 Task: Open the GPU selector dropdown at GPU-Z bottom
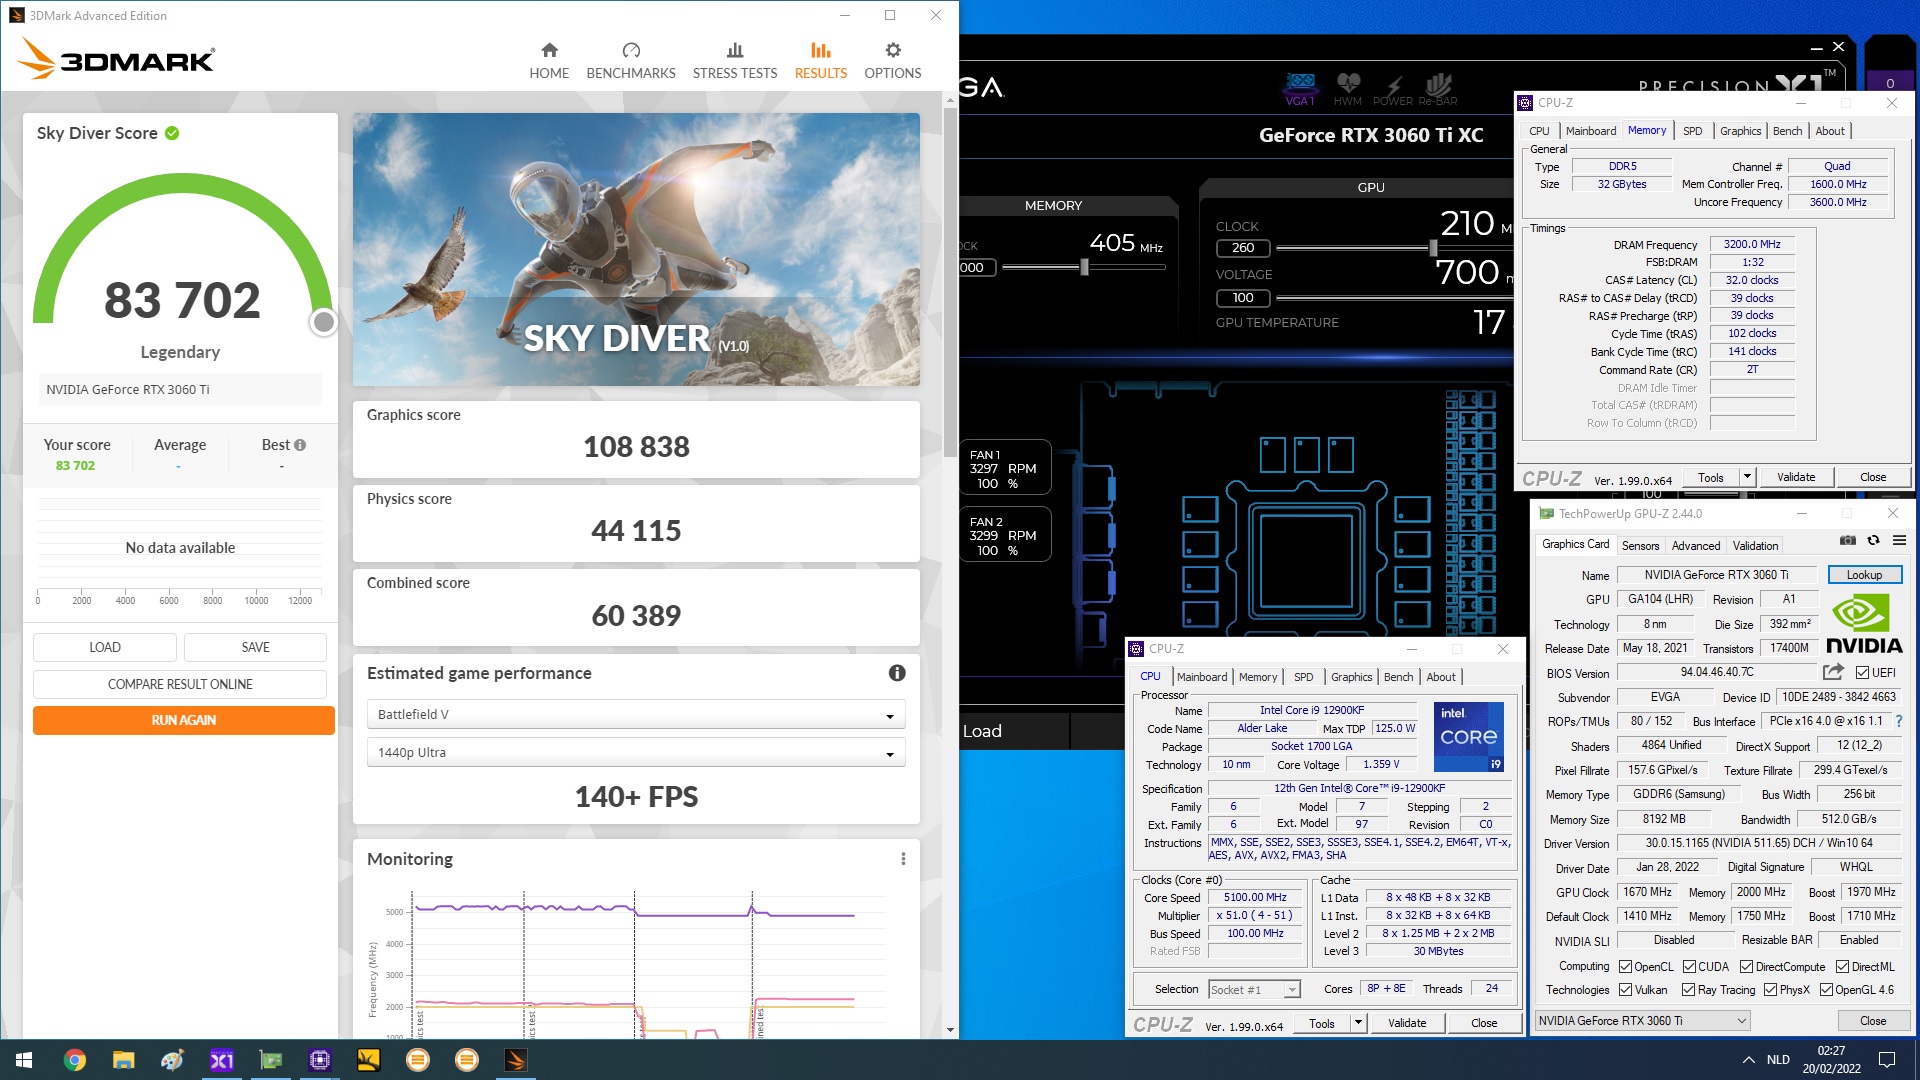tap(1642, 1021)
